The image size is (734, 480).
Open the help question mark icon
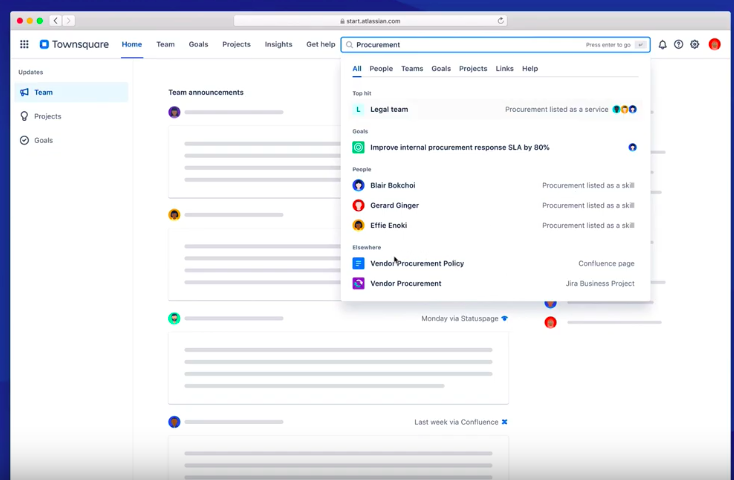[x=678, y=44]
